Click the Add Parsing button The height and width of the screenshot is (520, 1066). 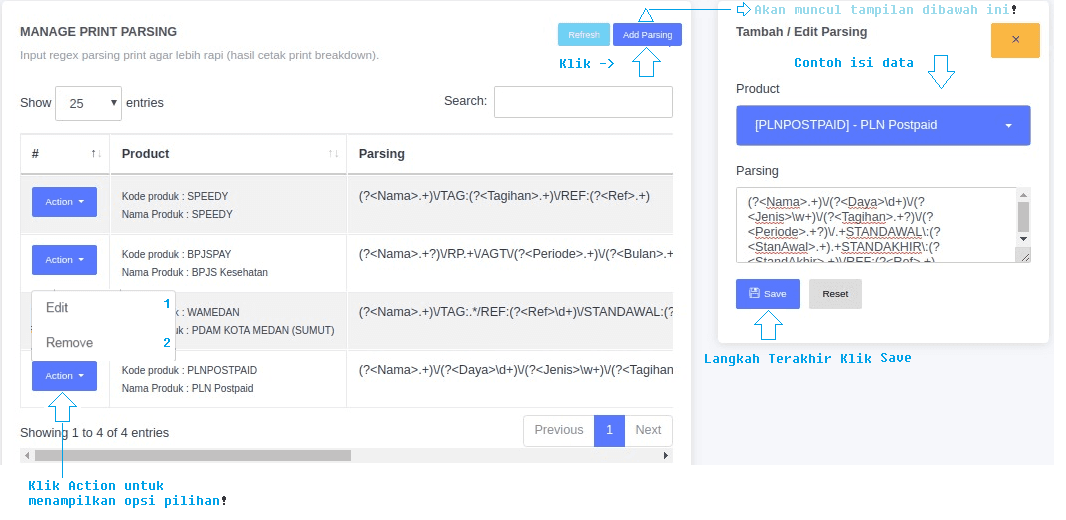[x=647, y=35]
